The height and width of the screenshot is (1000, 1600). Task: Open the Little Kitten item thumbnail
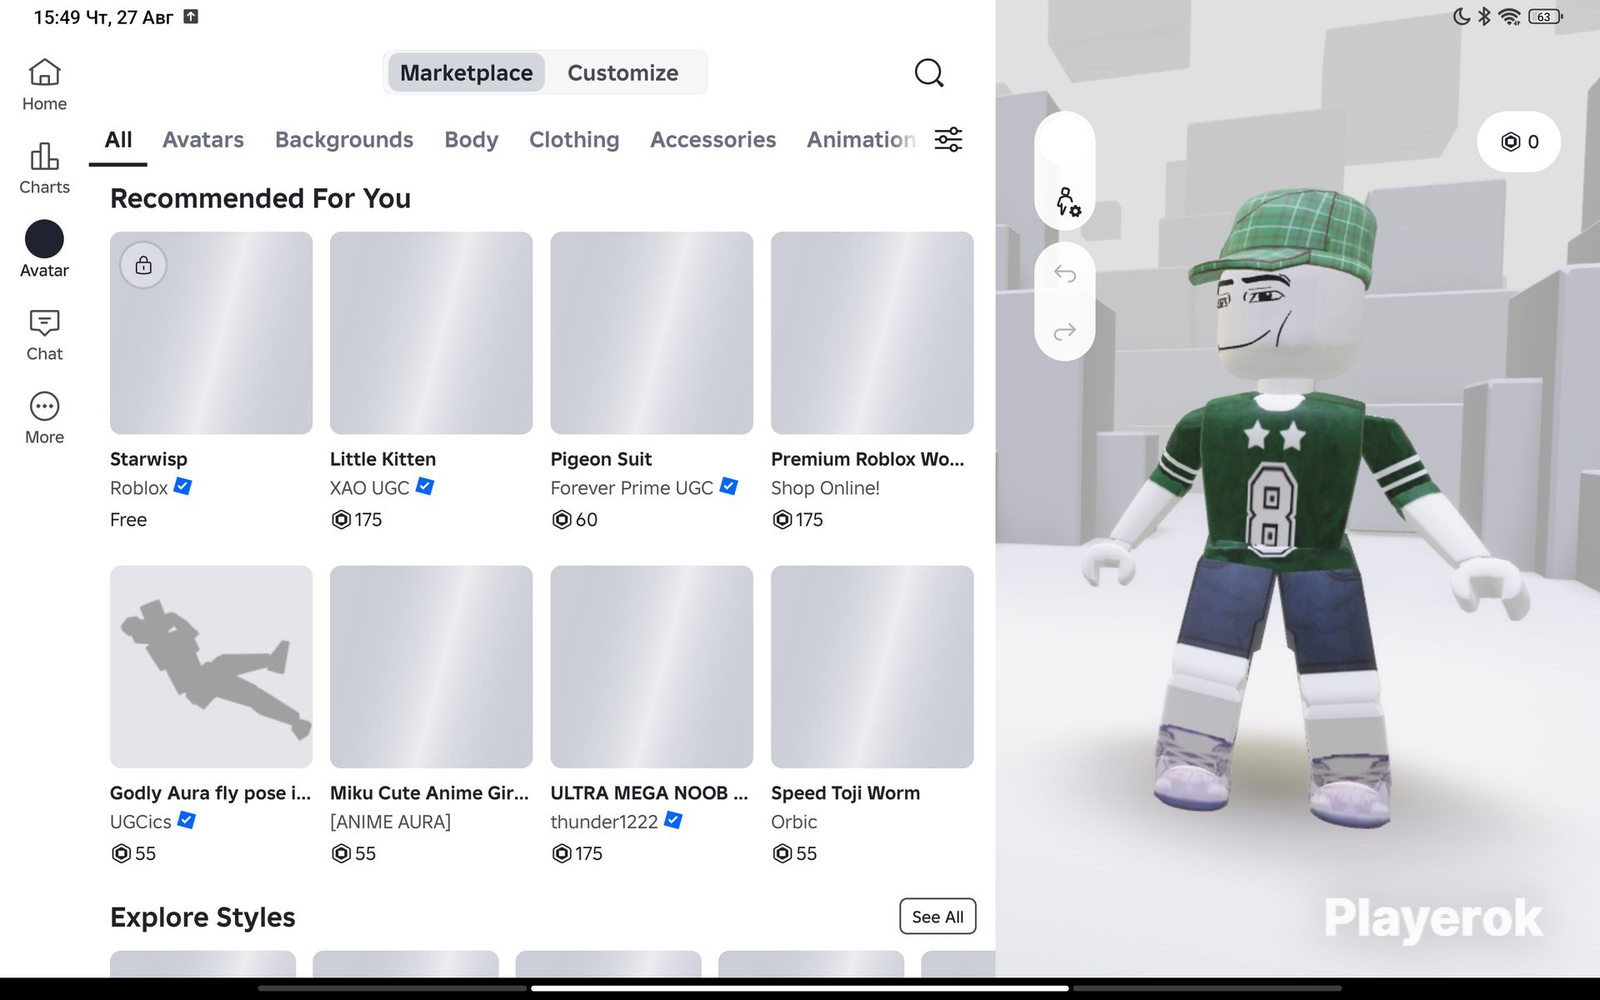[x=431, y=333]
